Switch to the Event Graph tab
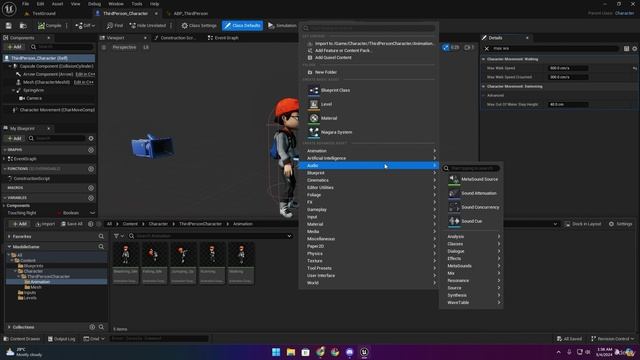The image size is (640, 360). tap(223, 38)
